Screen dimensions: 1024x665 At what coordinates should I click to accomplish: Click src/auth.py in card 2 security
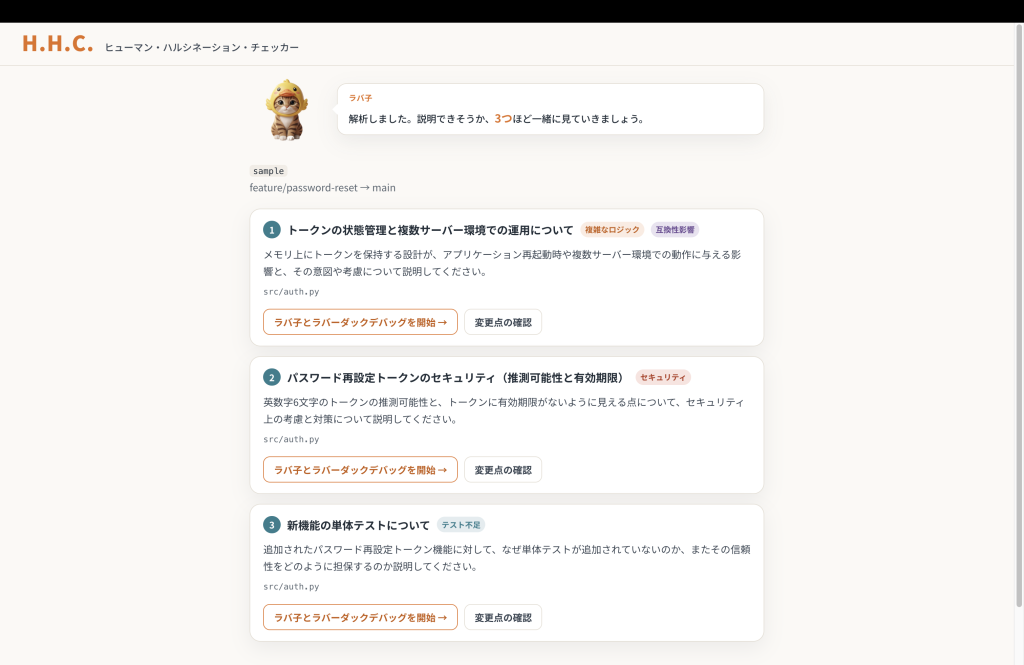291,440
